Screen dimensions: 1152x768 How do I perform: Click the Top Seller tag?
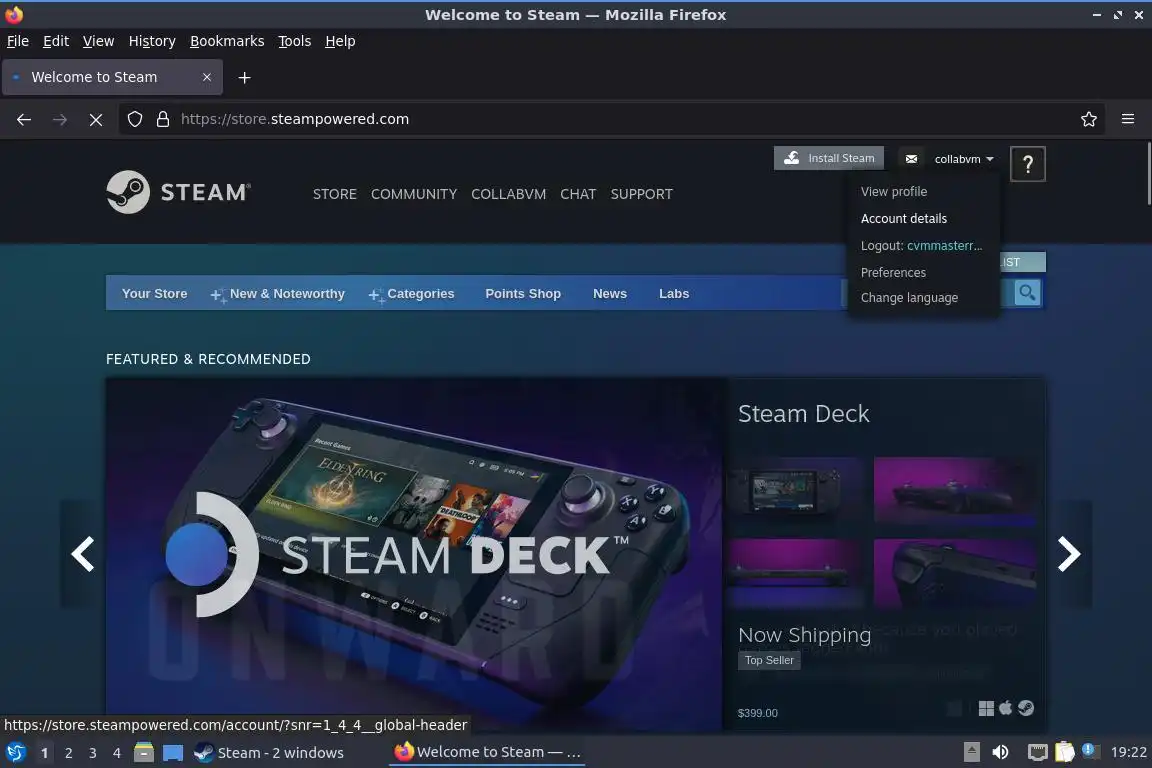[768, 660]
